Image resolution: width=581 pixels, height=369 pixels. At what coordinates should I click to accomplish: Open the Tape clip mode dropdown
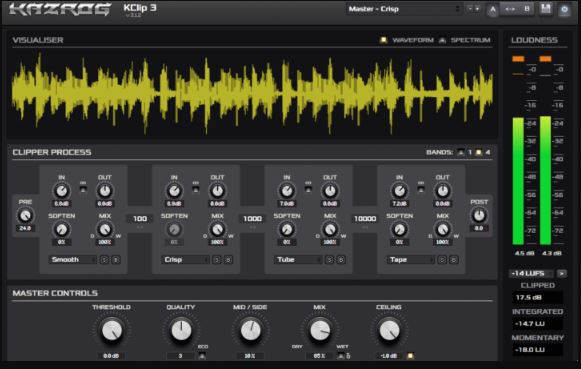[x=410, y=260]
